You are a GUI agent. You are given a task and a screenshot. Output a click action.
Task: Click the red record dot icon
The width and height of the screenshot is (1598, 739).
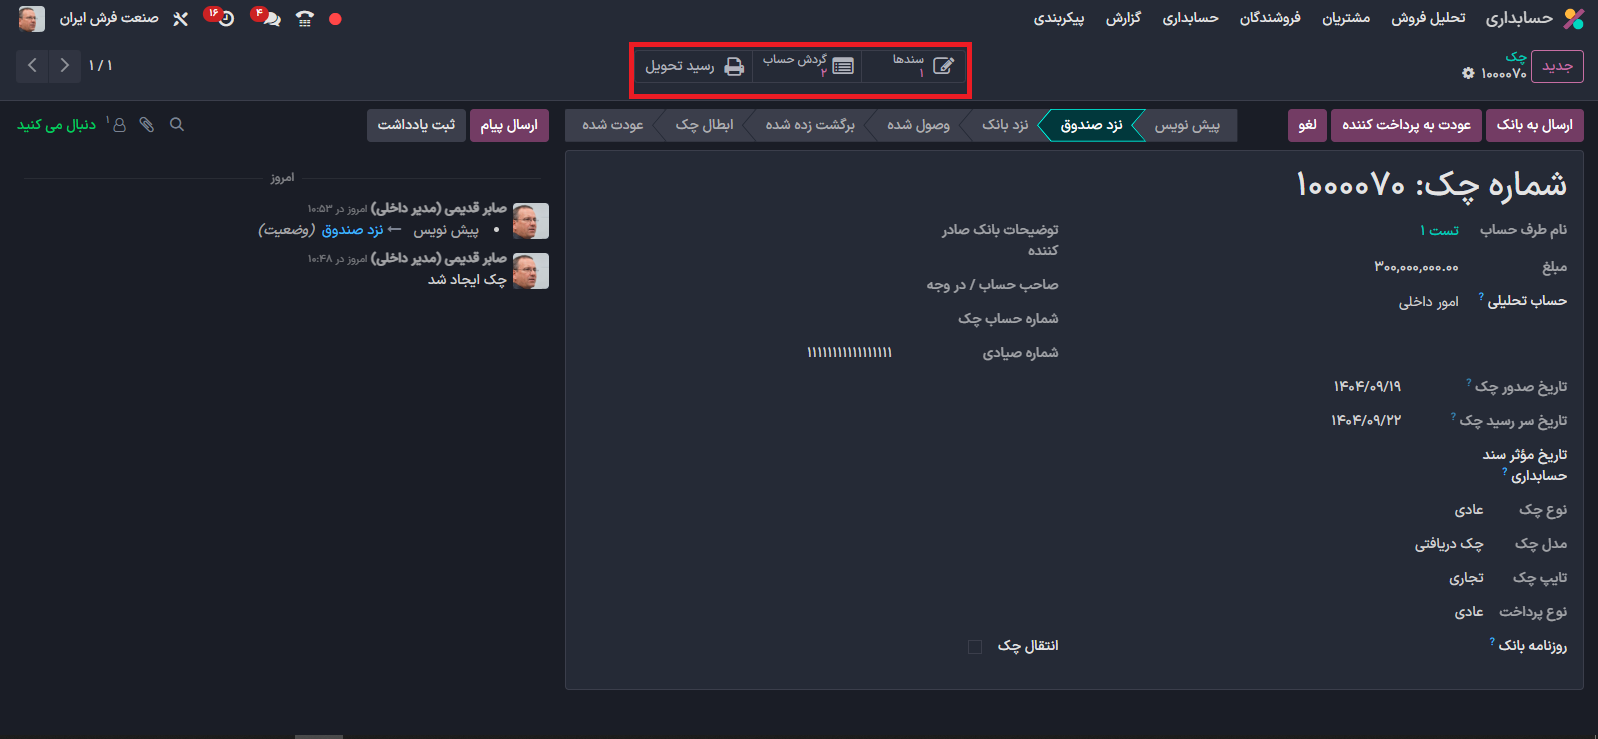(335, 19)
